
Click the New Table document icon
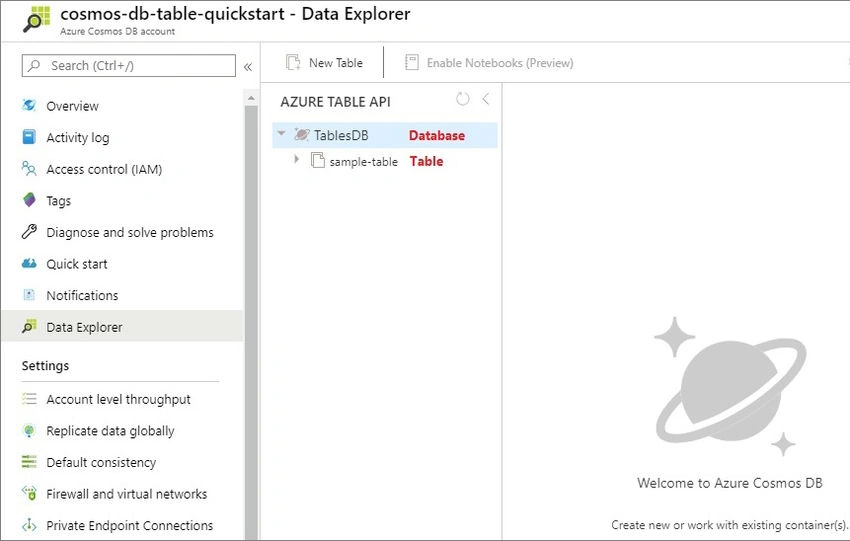tap(293, 62)
